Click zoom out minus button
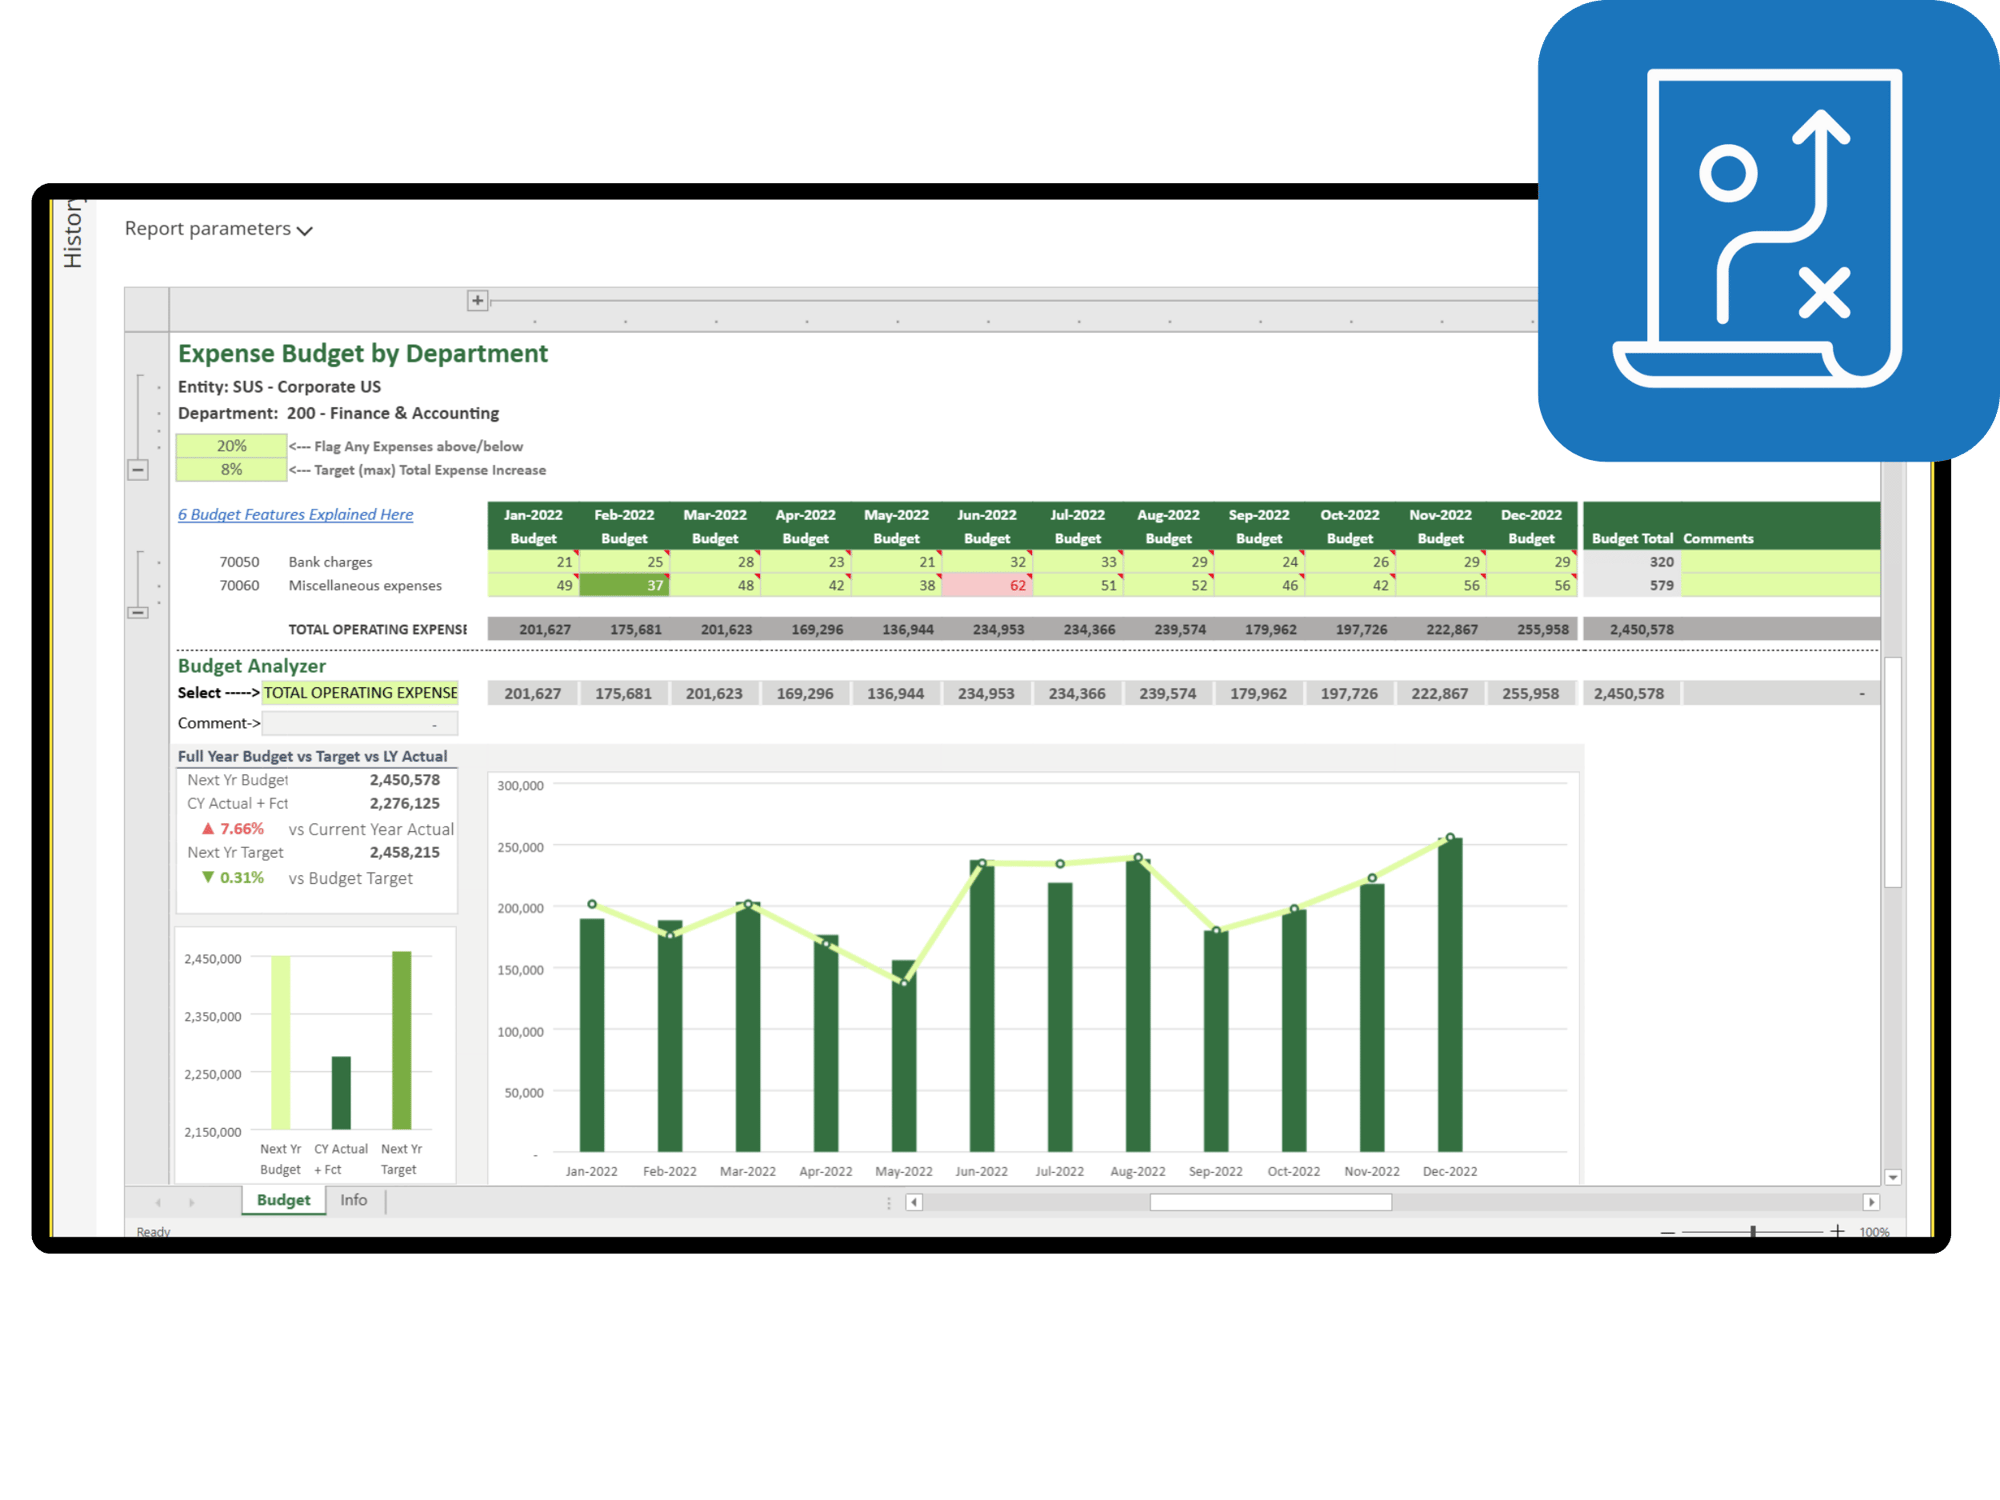2000x1500 pixels. coord(1667,1232)
